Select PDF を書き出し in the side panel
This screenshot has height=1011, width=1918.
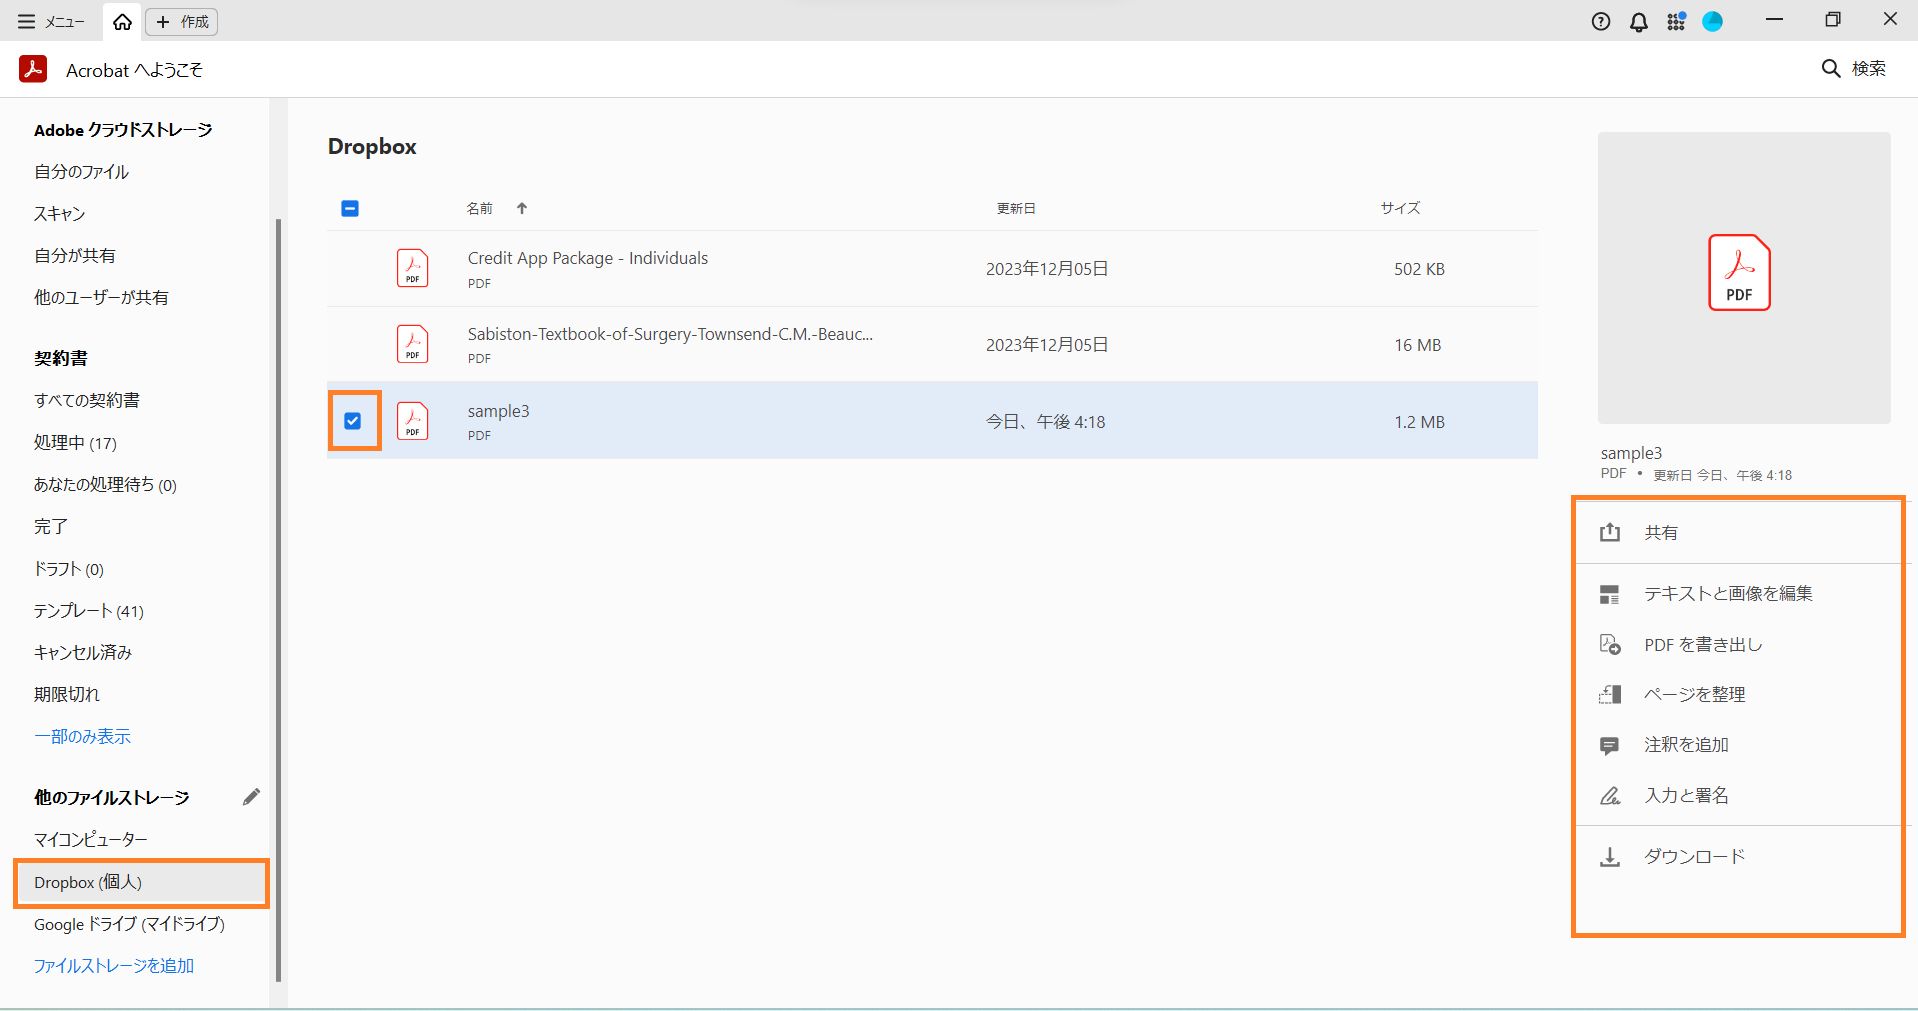(x=1703, y=645)
